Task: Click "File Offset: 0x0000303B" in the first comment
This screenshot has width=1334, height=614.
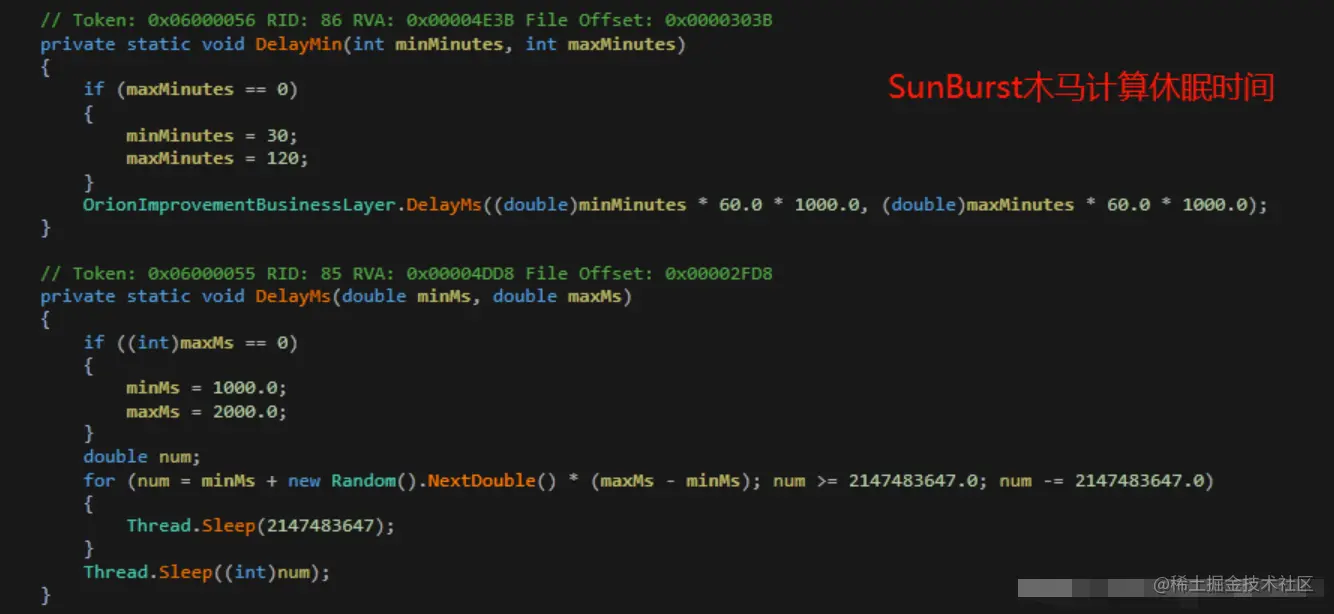Action: (647, 20)
